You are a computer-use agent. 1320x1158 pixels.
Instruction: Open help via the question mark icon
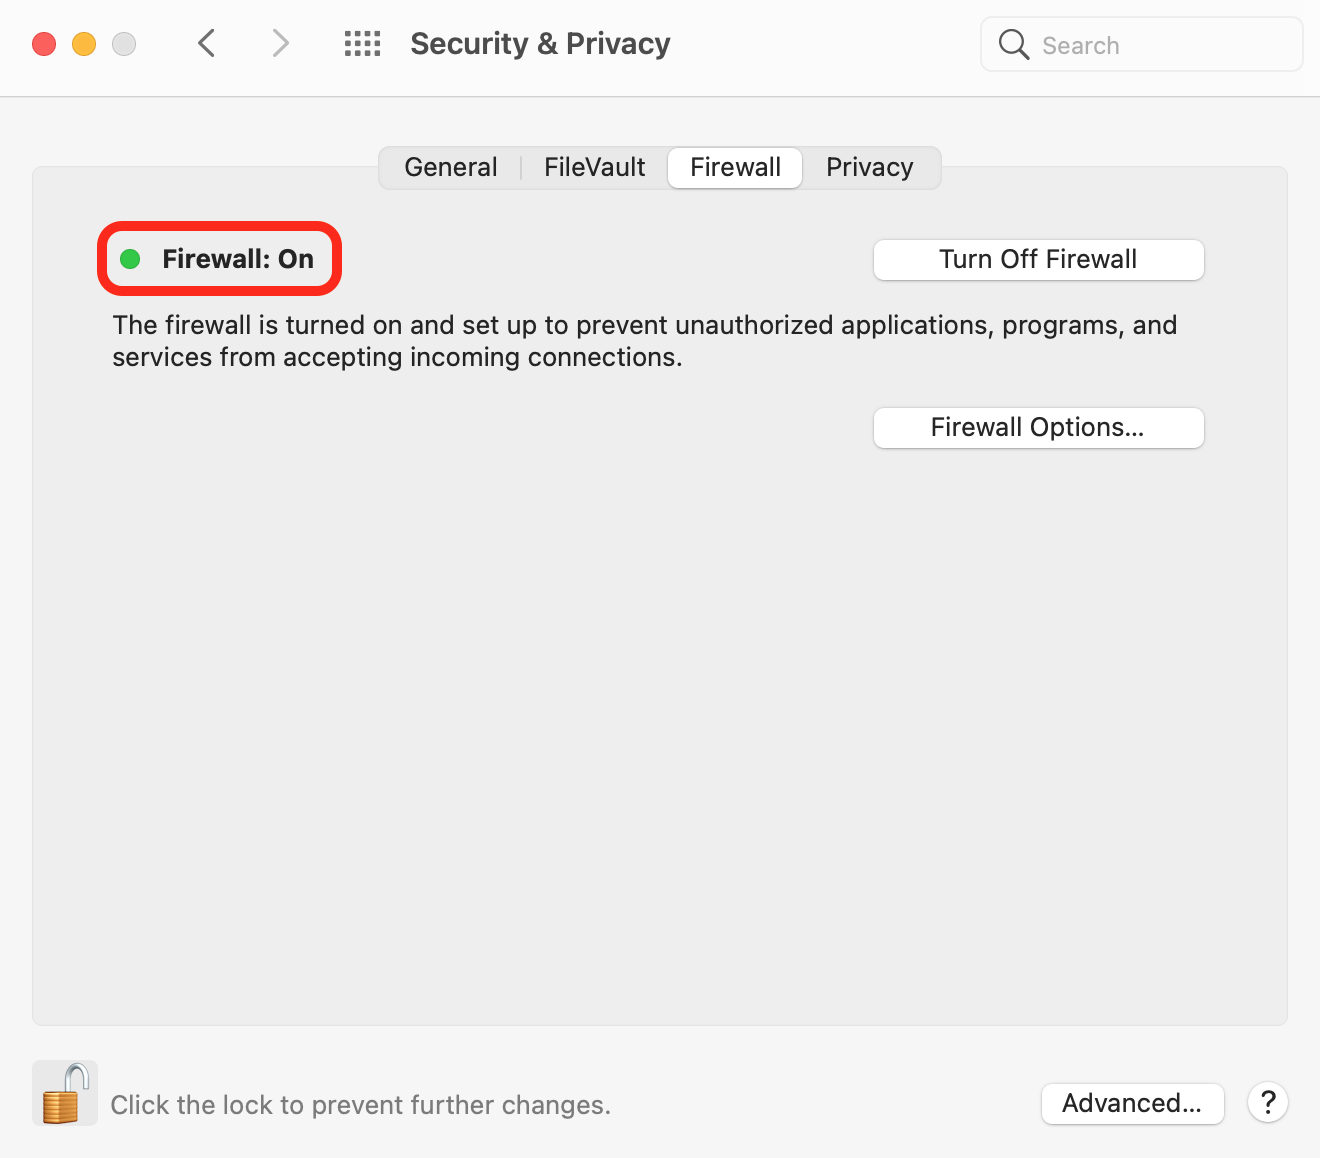point(1268,1103)
